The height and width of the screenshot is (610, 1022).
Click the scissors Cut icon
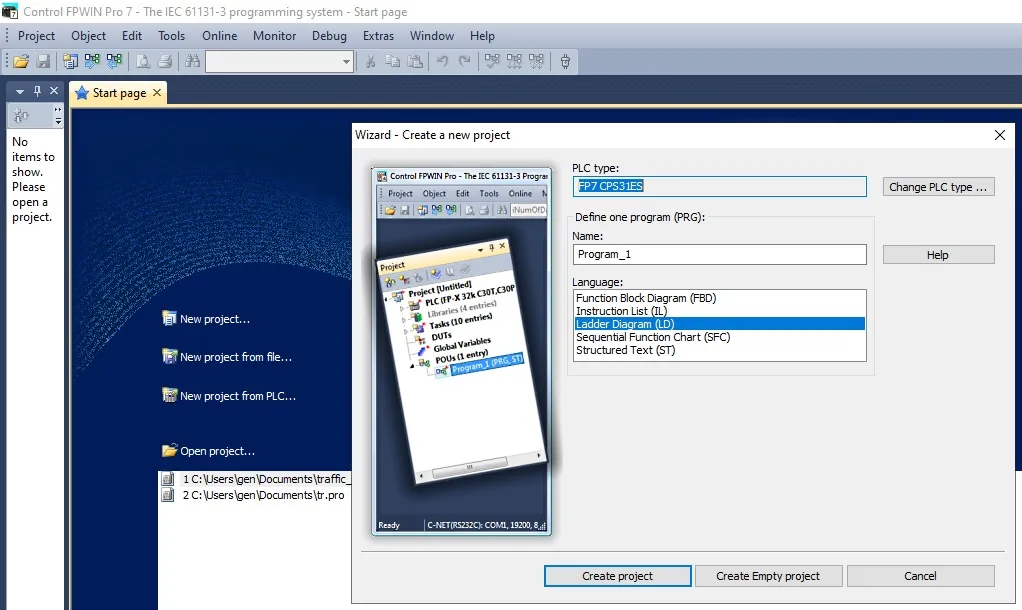(x=370, y=61)
